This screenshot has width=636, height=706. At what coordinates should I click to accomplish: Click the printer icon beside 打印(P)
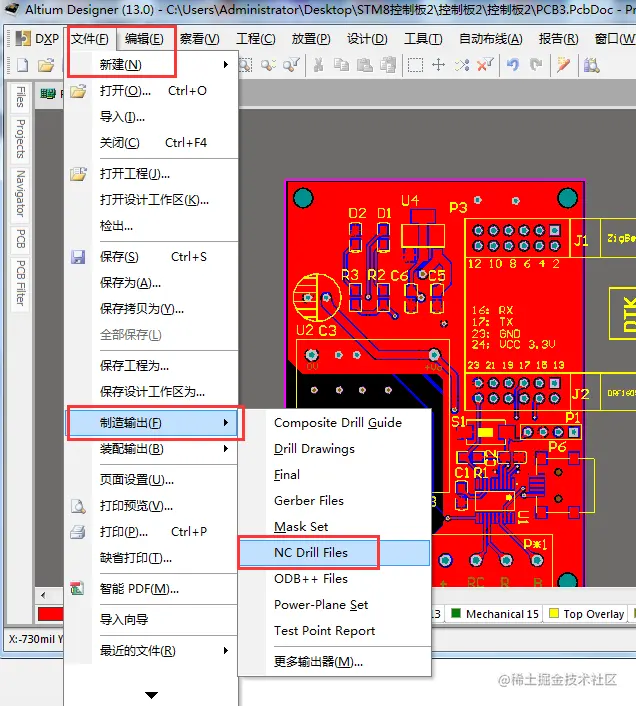pos(78,532)
